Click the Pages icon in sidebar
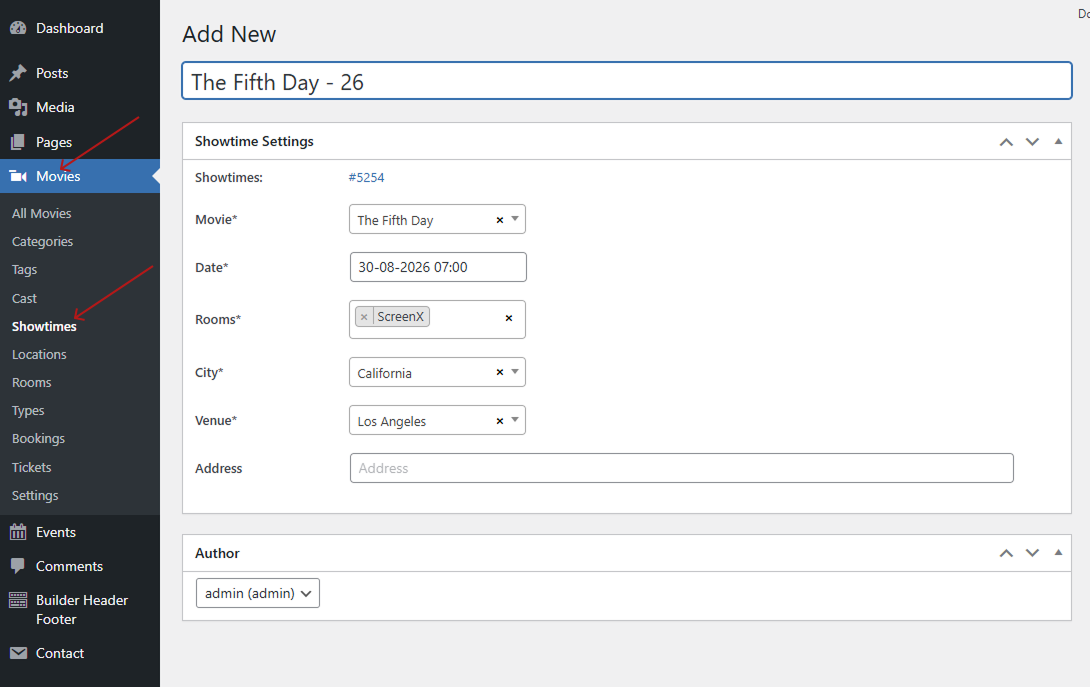The height and width of the screenshot is (687, 1090). click(x=18, y=142)
